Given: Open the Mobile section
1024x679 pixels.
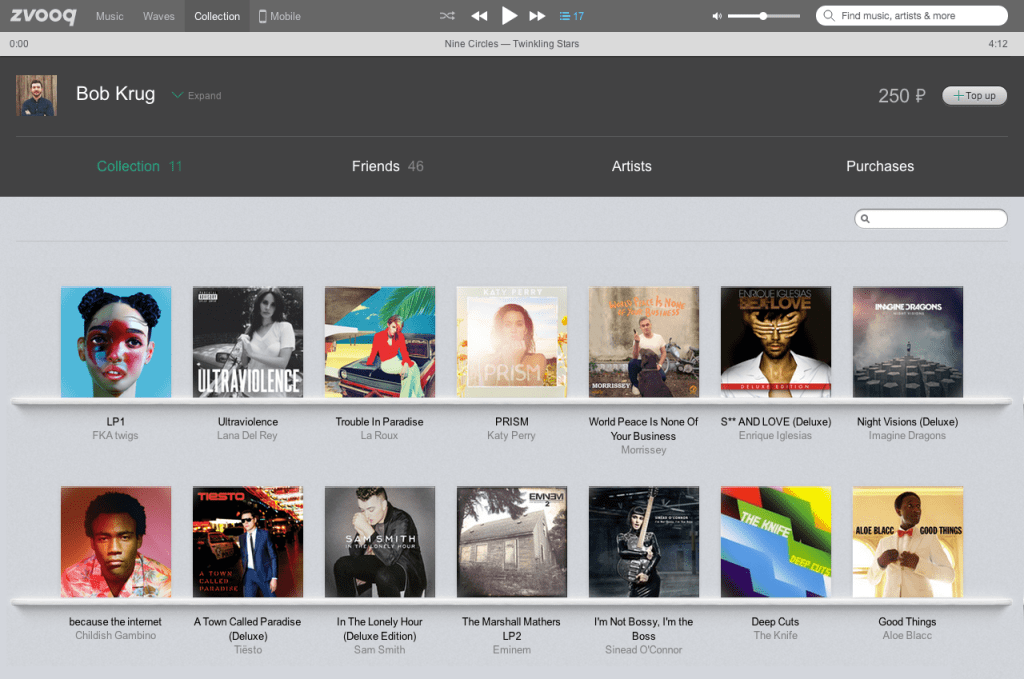Looking at the screenshot, I should pos(280,16).
